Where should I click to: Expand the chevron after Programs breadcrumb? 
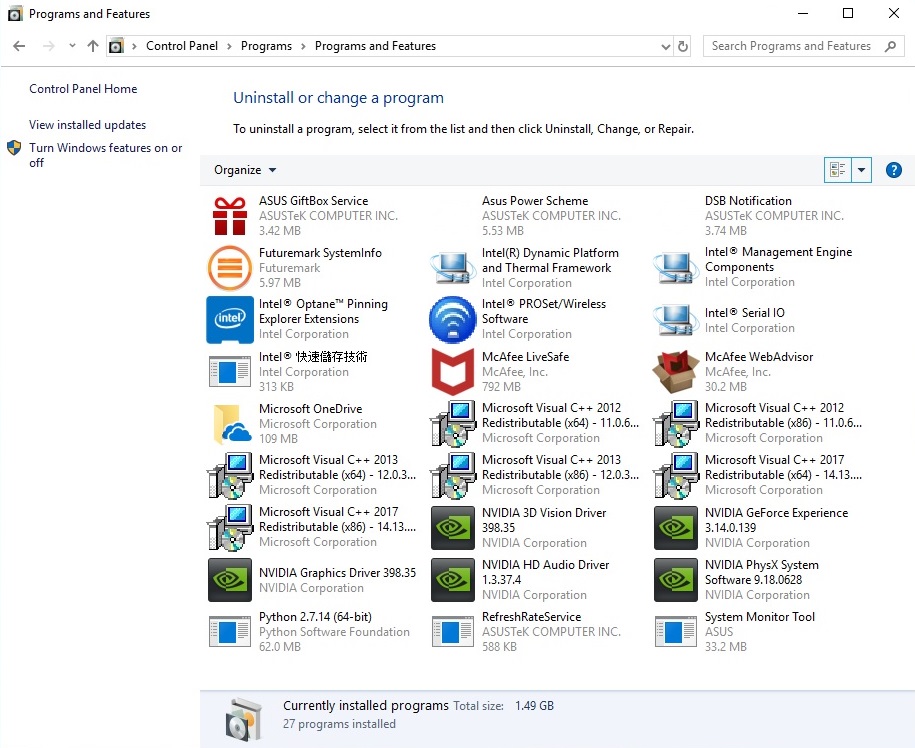coord(303,47)
